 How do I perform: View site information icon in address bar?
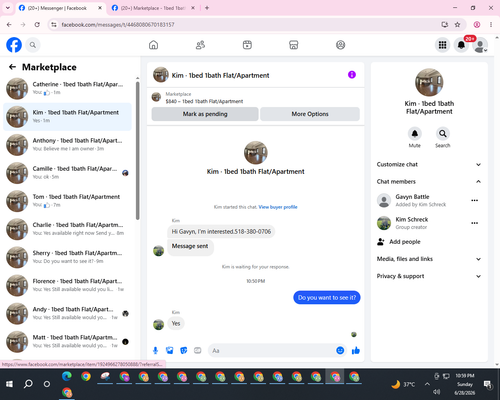[54, 24]
